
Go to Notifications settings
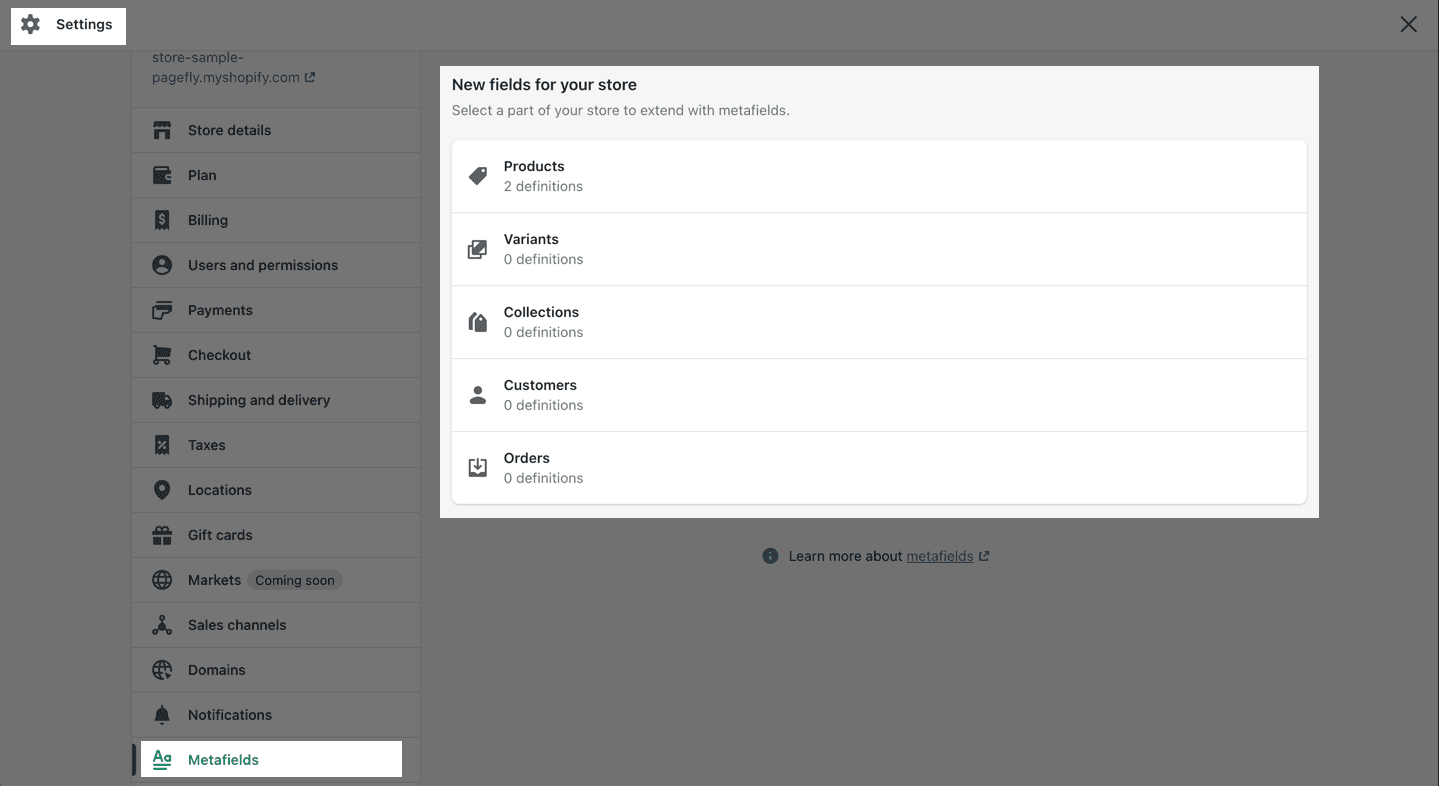[x=276, y=715]
